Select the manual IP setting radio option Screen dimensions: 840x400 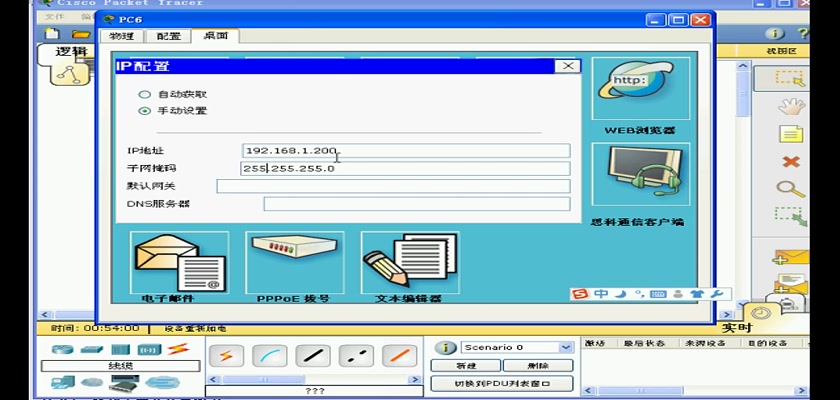click(145, 111)
